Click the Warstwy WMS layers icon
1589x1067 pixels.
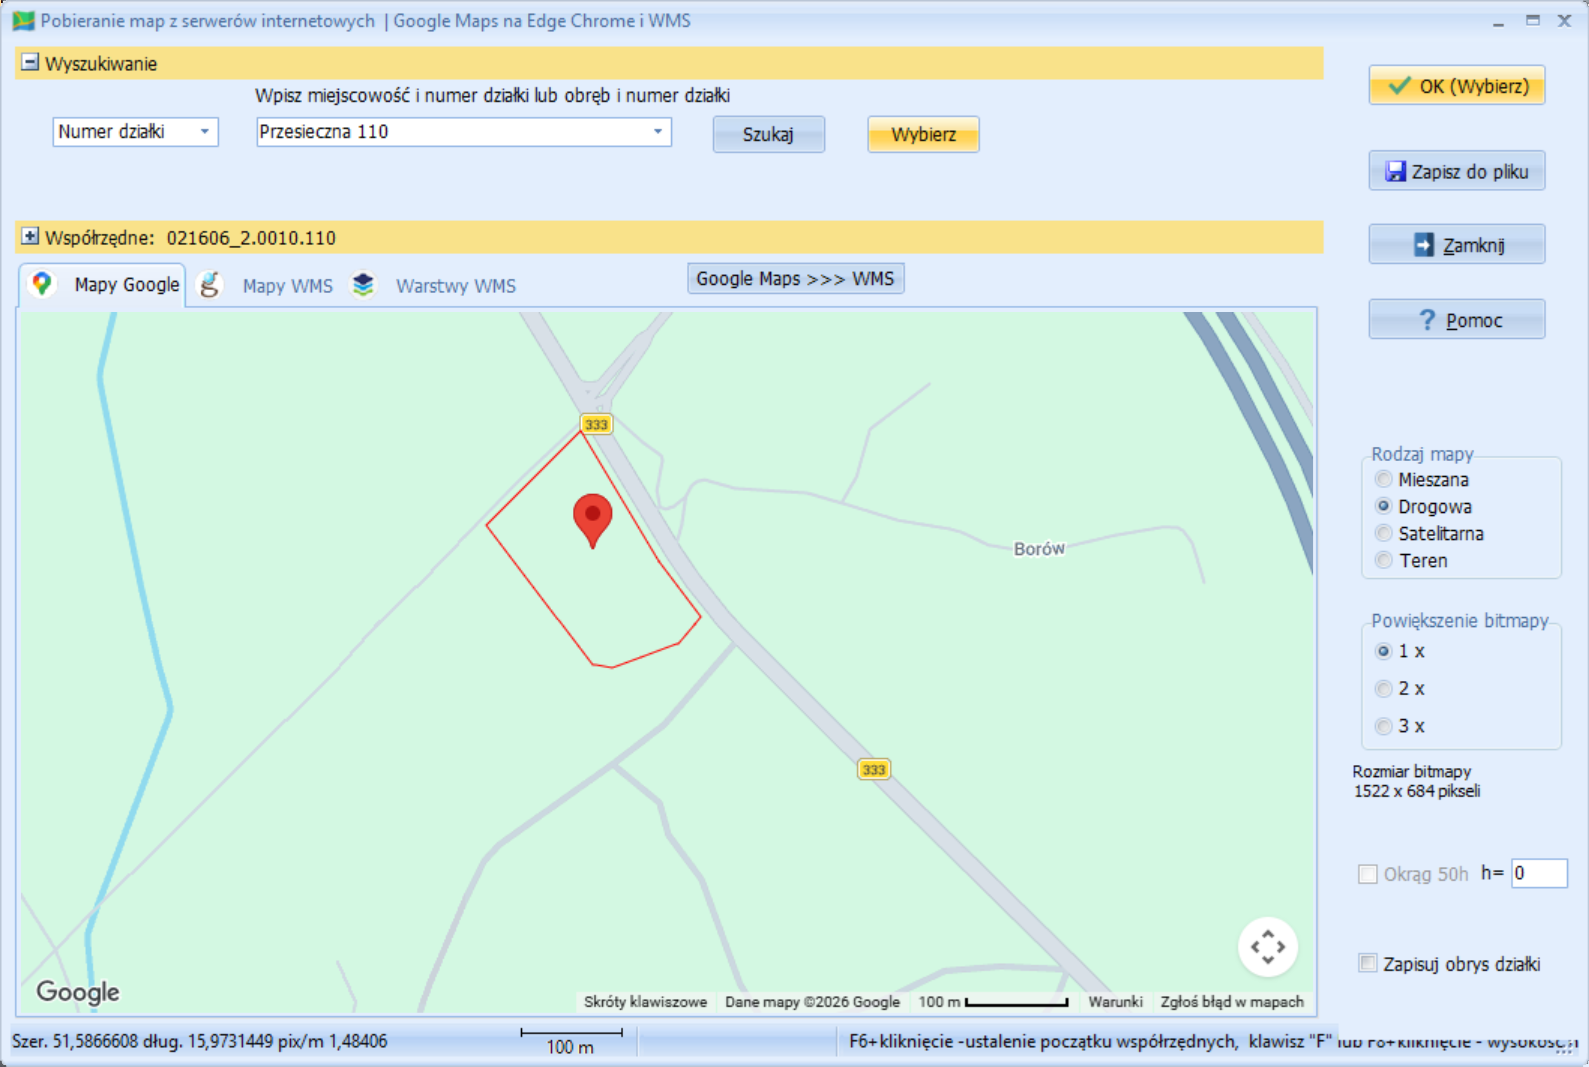(x=363, y=285)
